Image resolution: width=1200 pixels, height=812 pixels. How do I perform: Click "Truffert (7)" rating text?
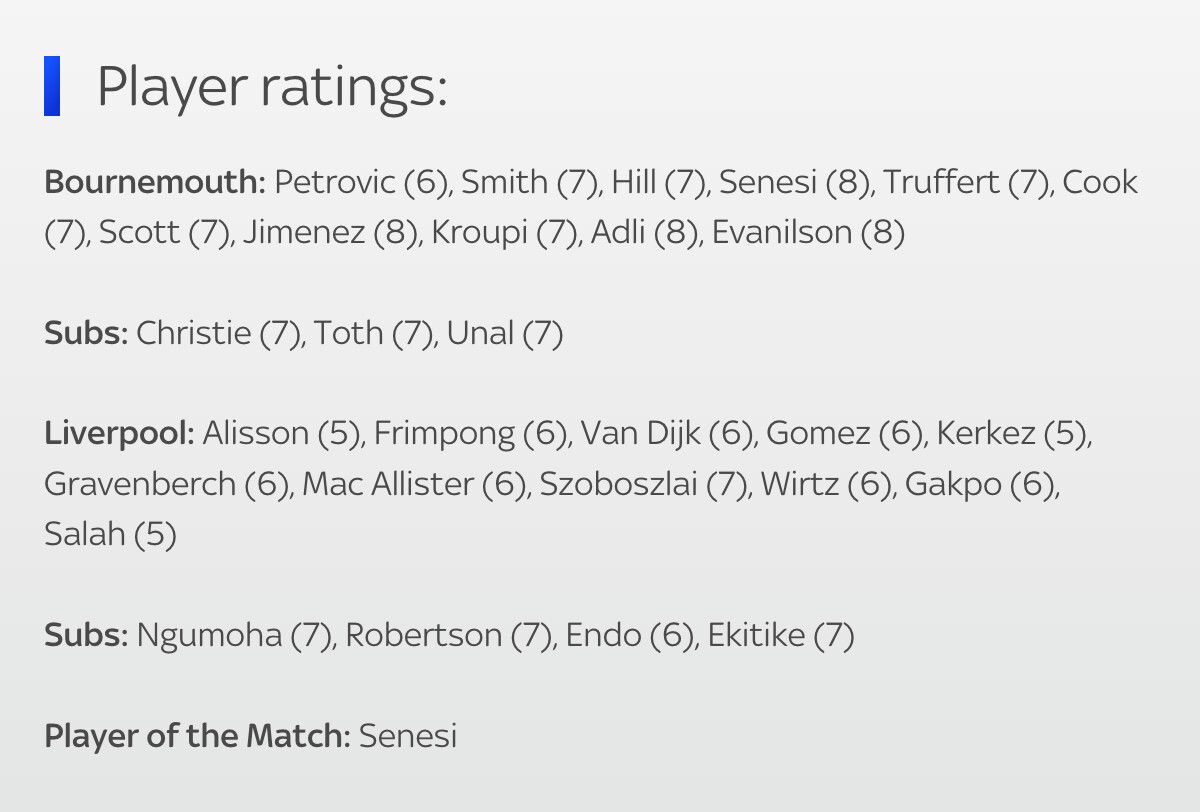[966, 183]
